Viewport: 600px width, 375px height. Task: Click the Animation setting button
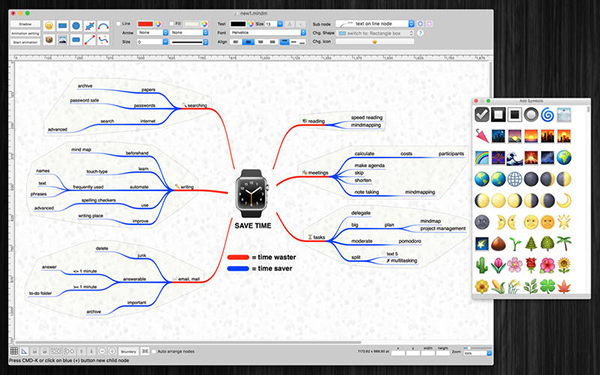(x=25, y=33)
